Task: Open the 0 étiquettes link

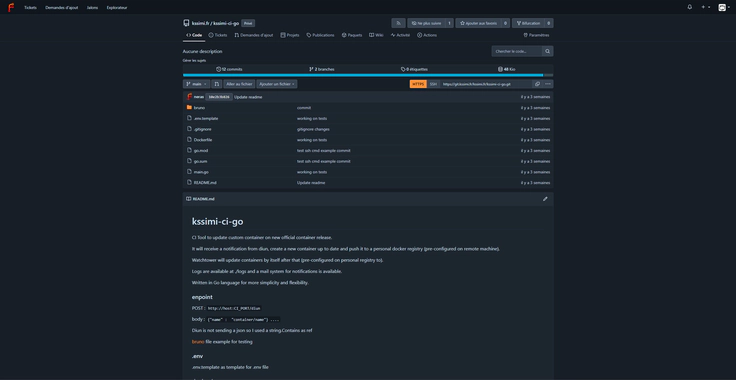Action: (x=414, y=69)
